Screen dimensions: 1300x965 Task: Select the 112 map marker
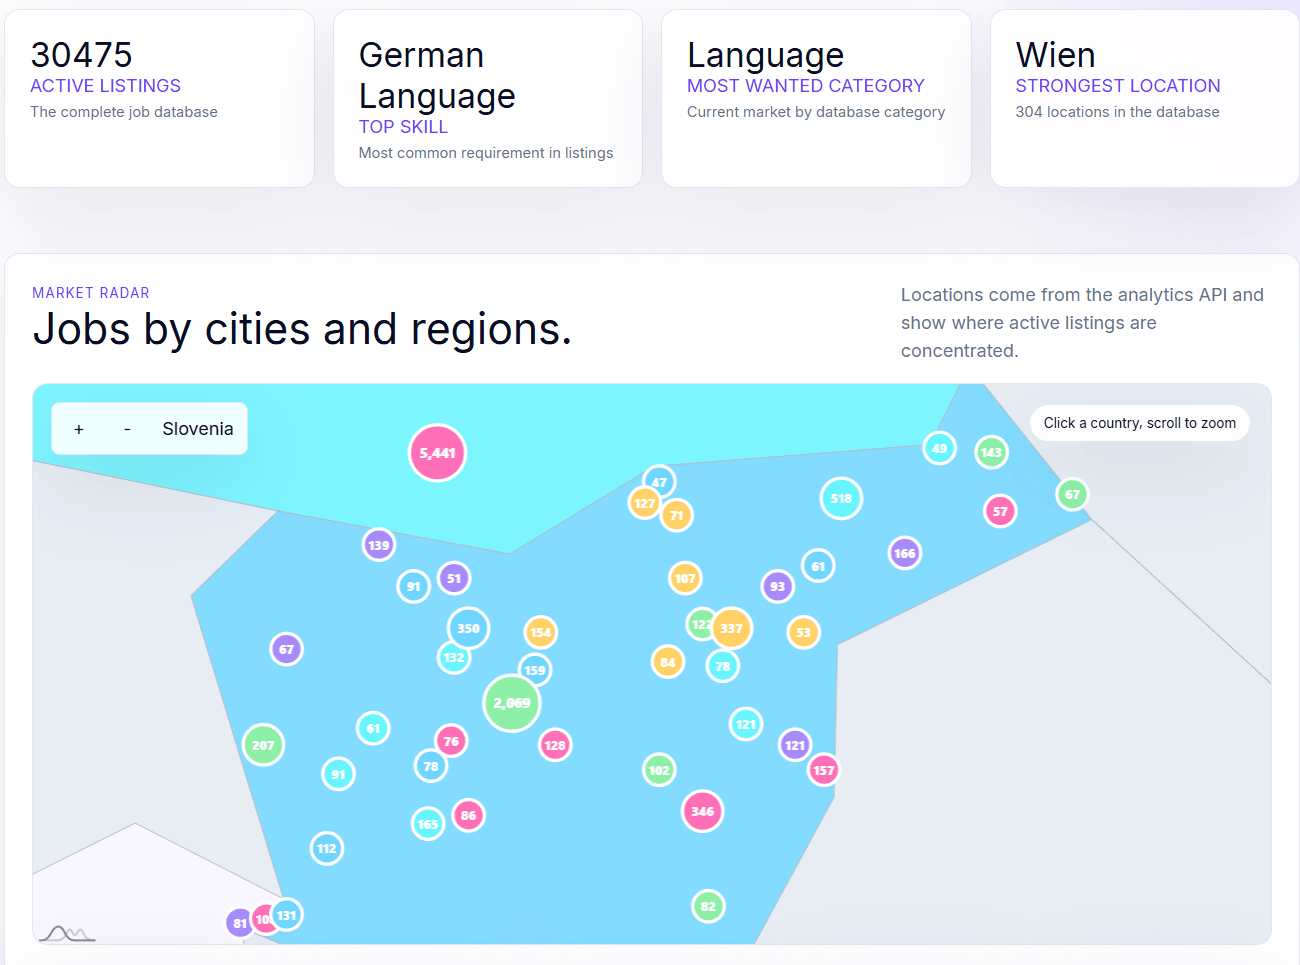(x=327, y=848)
